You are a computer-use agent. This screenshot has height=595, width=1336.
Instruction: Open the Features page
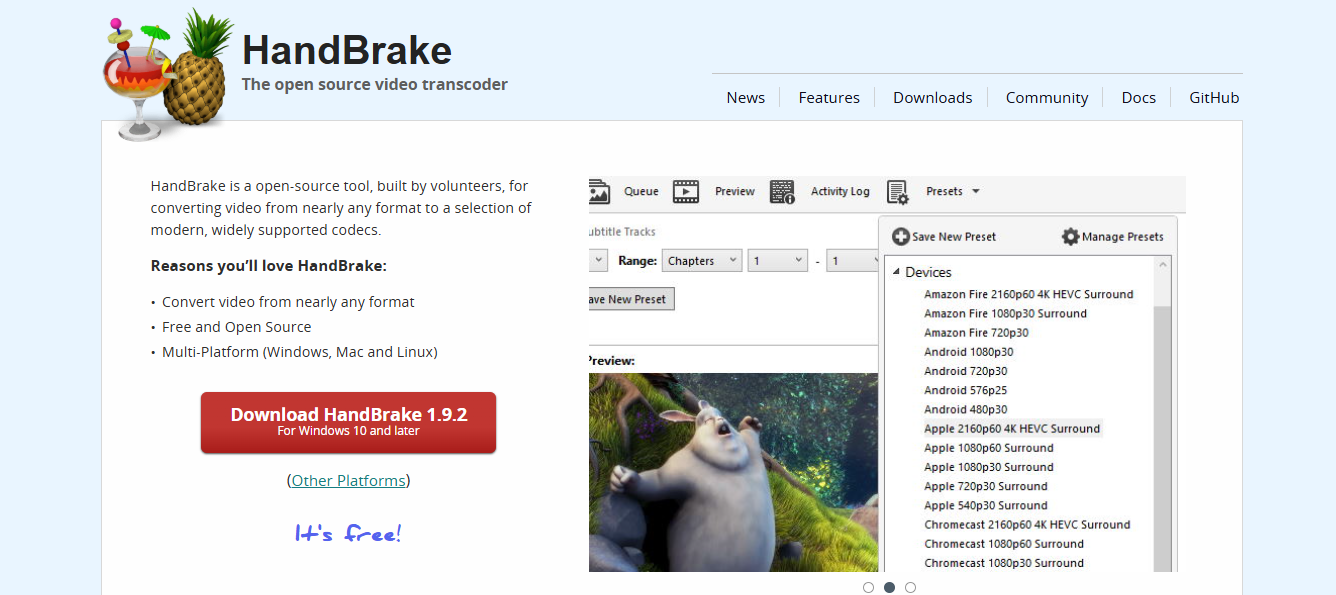(x=829, y=97)
